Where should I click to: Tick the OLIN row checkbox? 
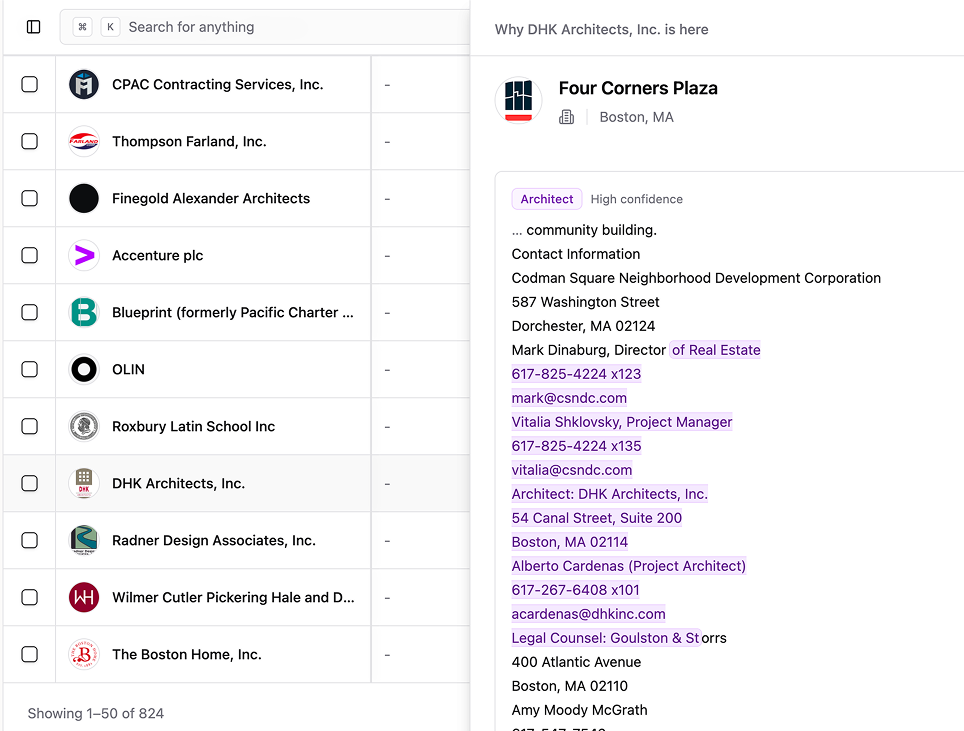pos(30,369)
